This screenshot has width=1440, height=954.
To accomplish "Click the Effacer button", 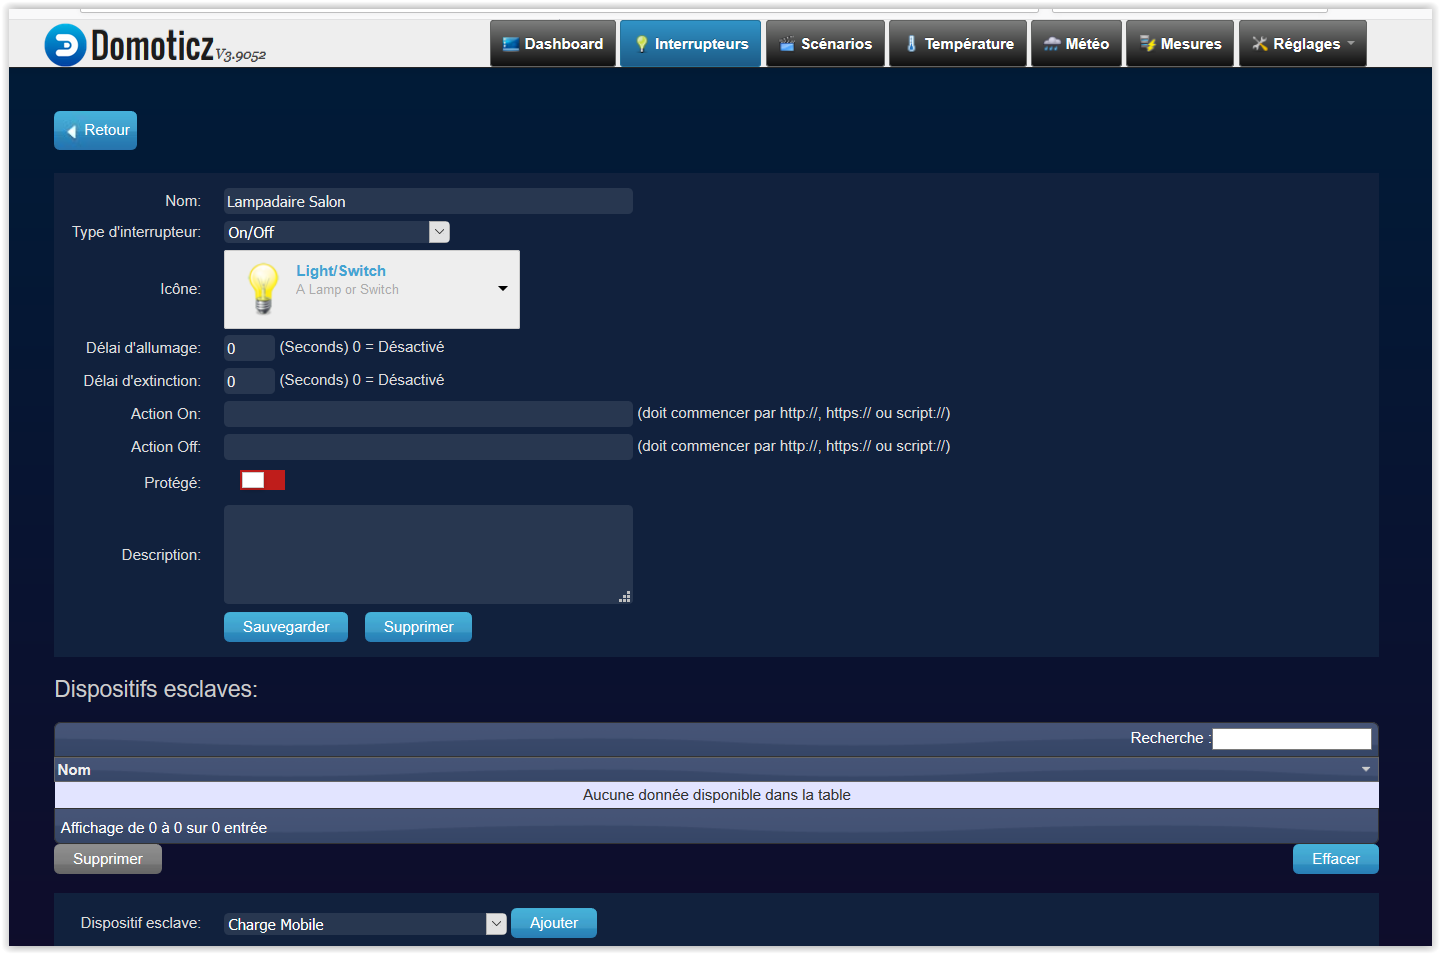I will (x=1335, y=859).
